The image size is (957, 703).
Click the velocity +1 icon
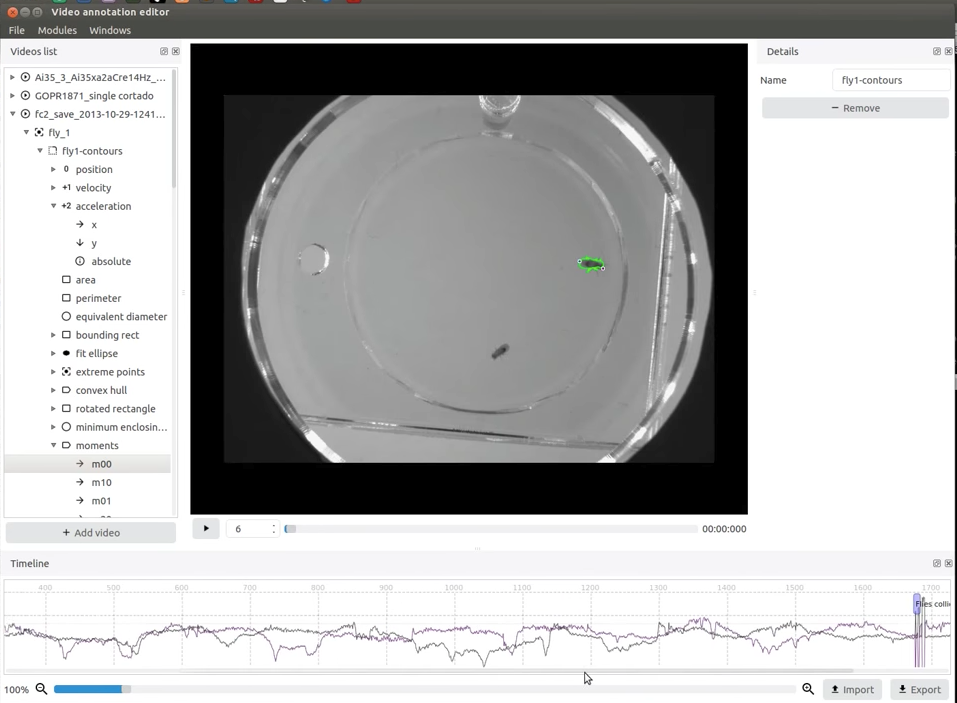(66, 187)
